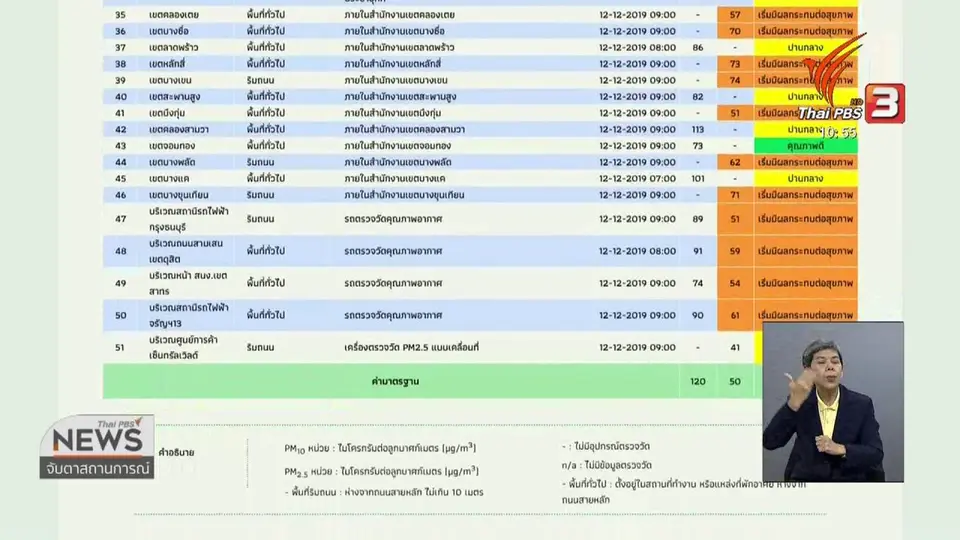
Task: Click PM2.5 value 41 in row 51
Action: pos(735,347)
